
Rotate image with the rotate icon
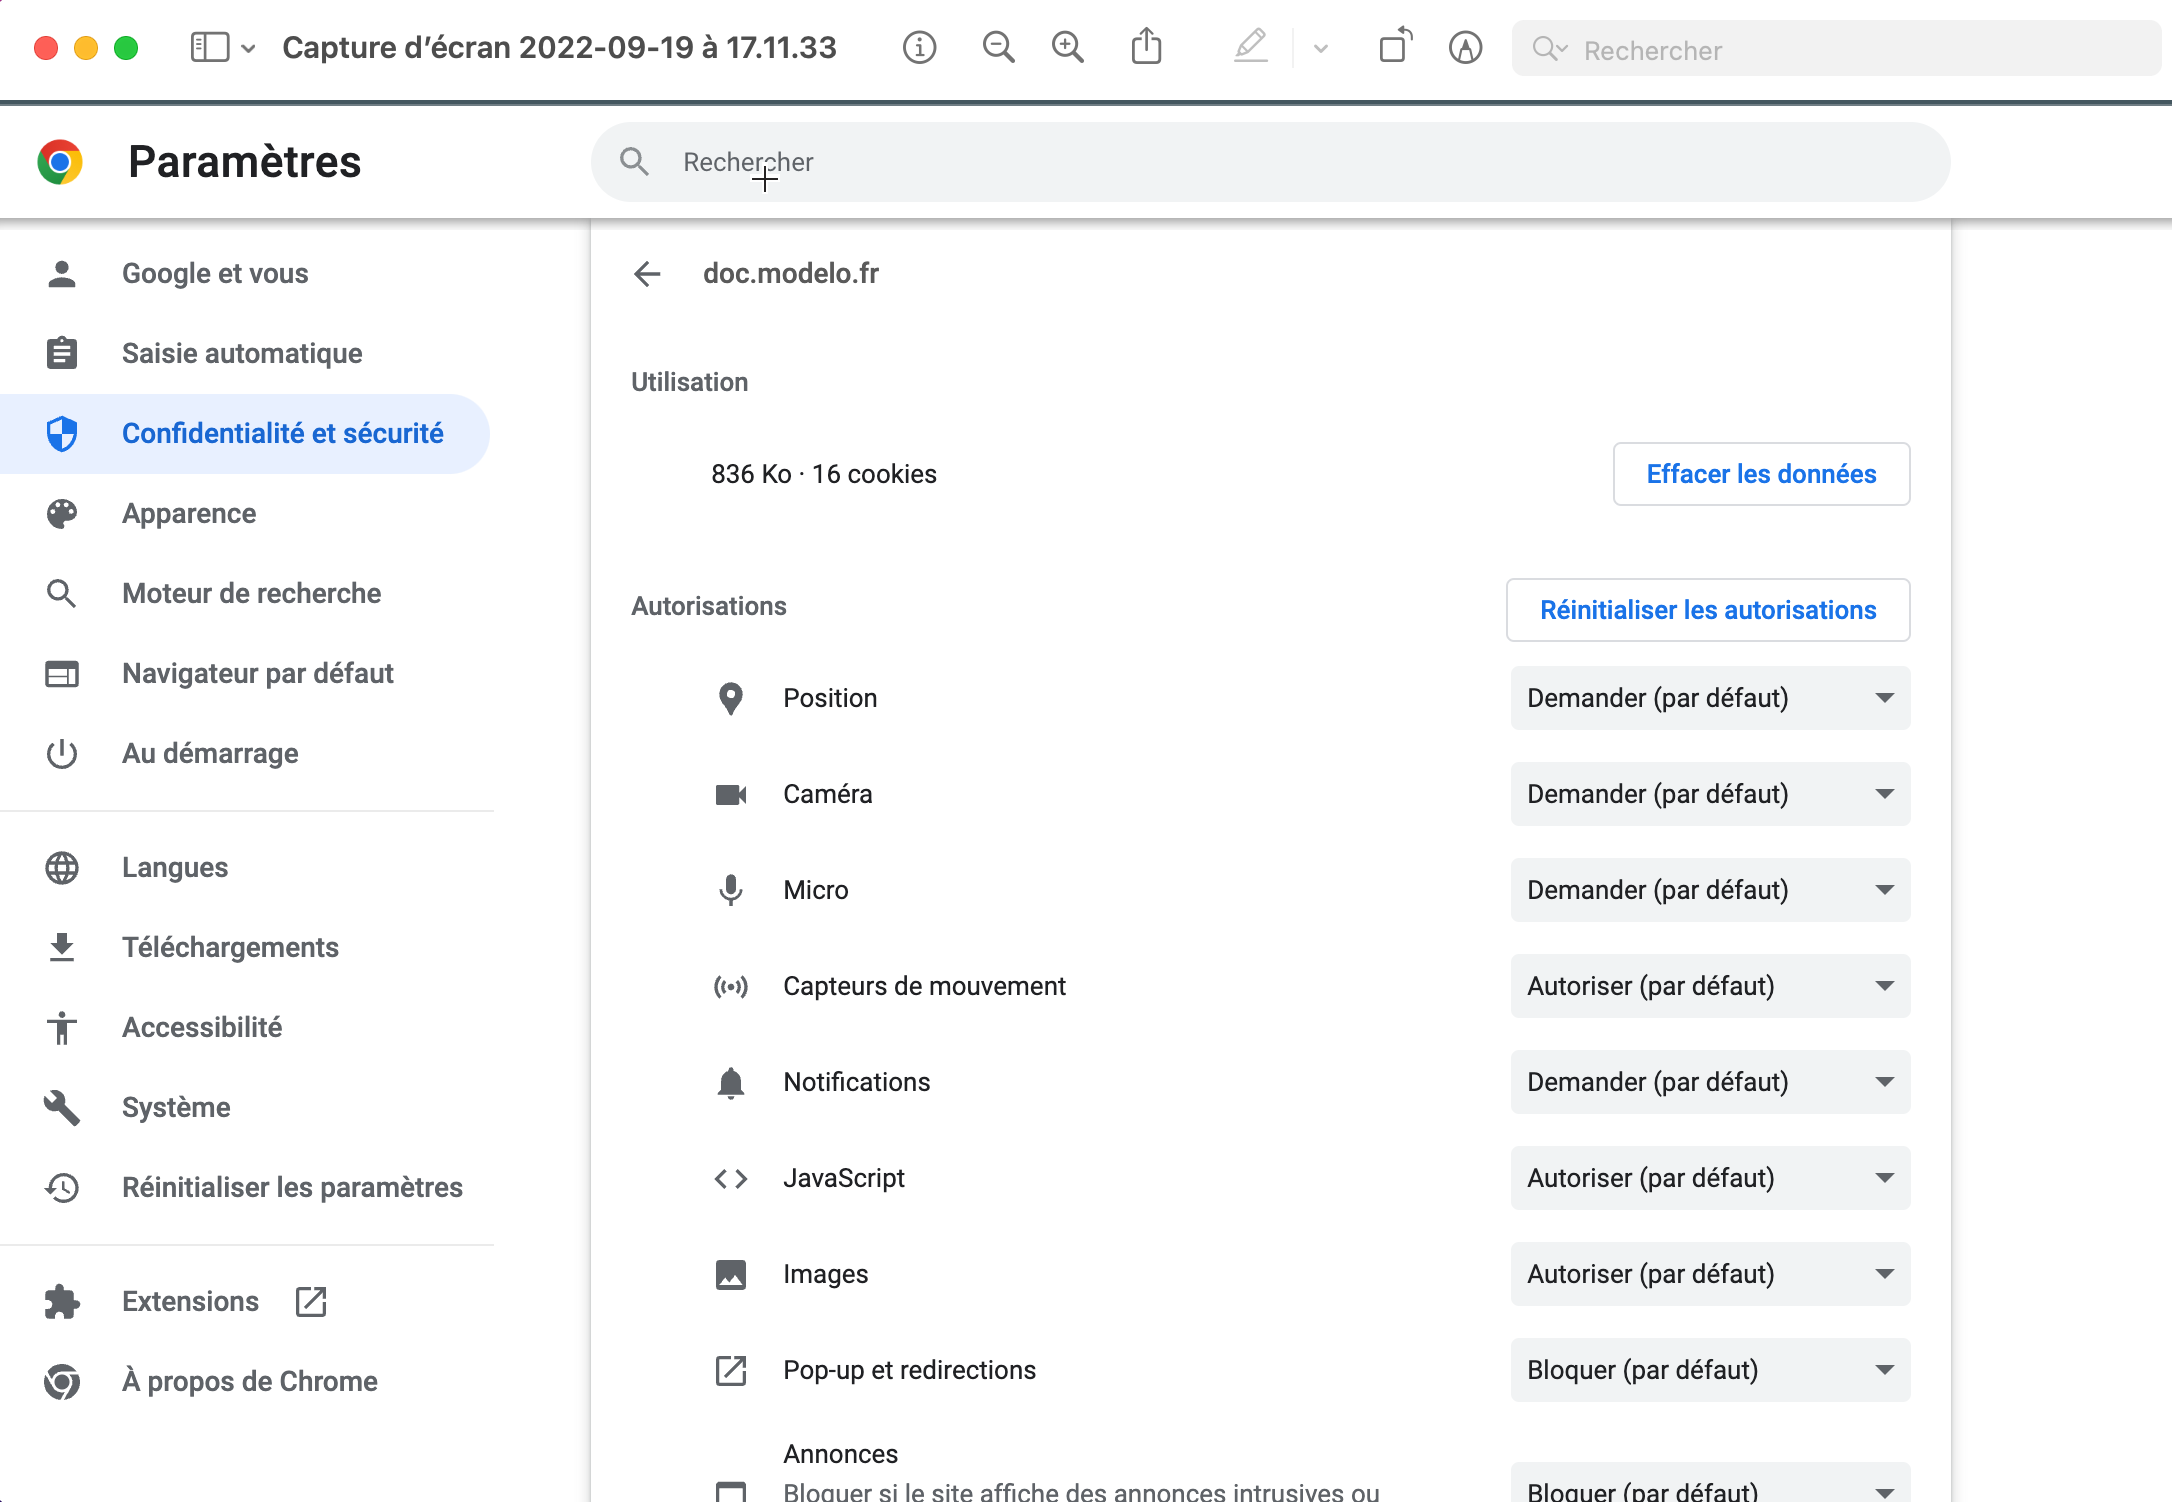point(1395,47)
